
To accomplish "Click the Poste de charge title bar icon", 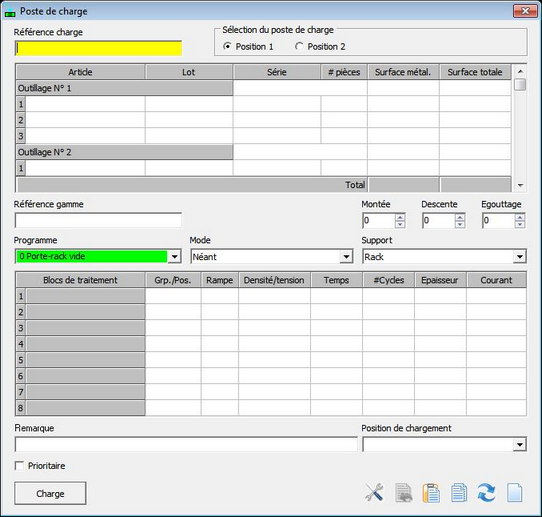I will pyautogui.click(x=10, y=12).
